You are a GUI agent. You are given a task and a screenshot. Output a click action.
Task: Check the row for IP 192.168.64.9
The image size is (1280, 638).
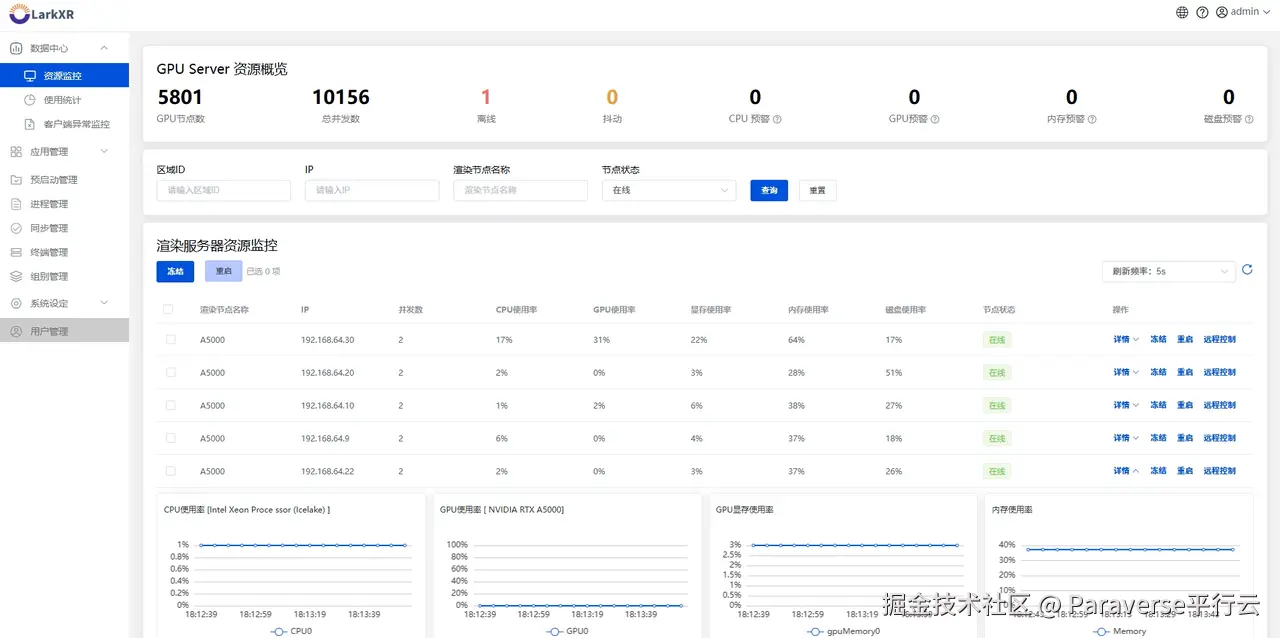click(x=170, y=438)
